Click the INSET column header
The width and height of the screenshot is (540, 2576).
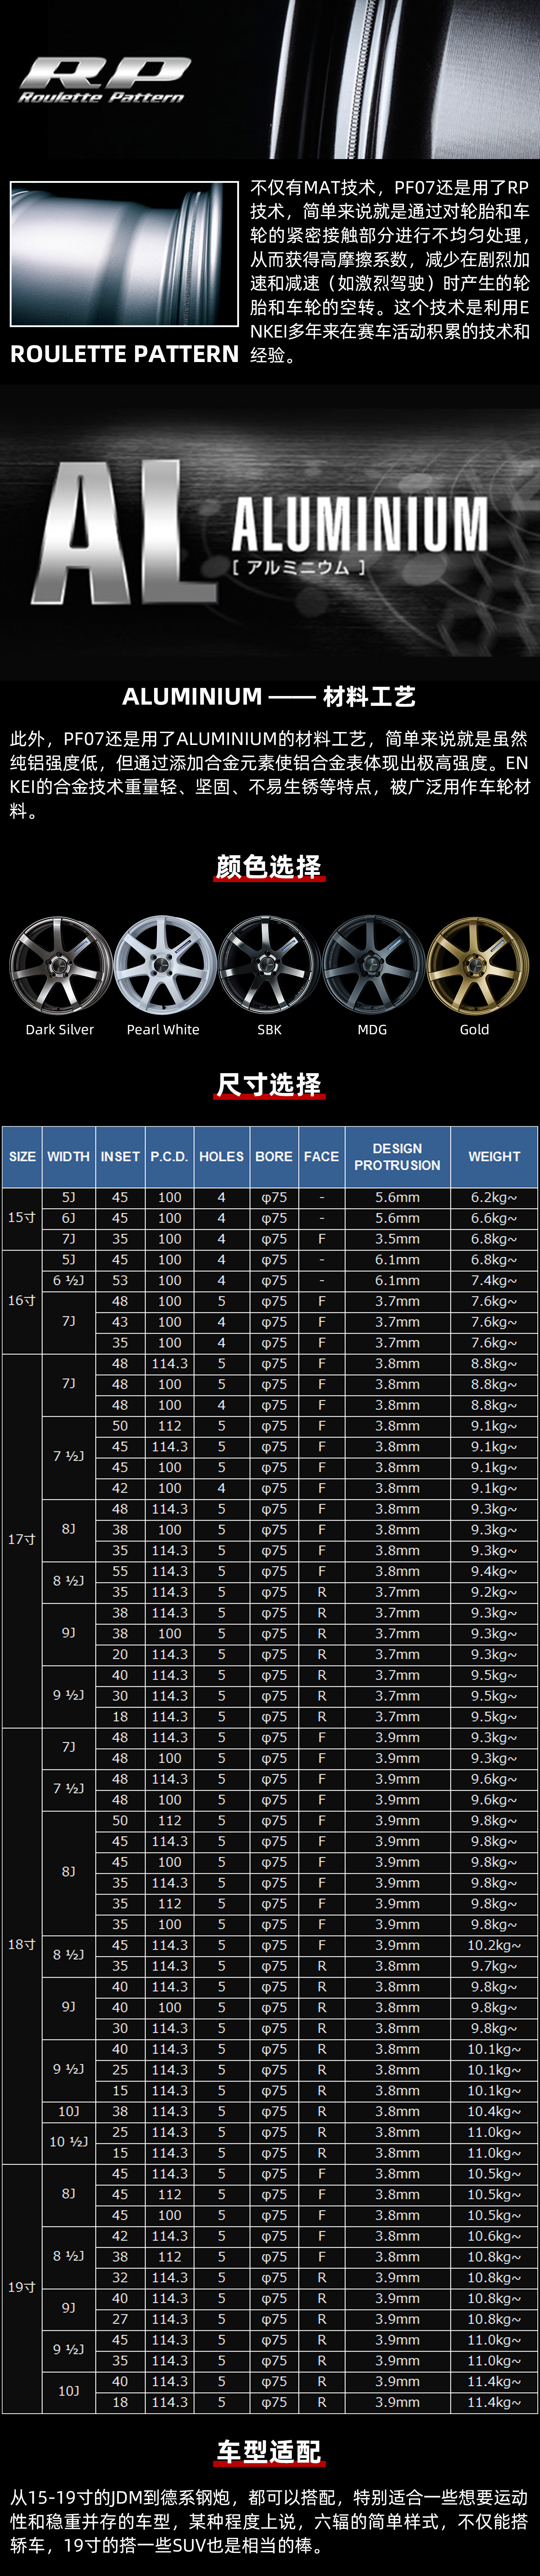tap(120, 1157)
